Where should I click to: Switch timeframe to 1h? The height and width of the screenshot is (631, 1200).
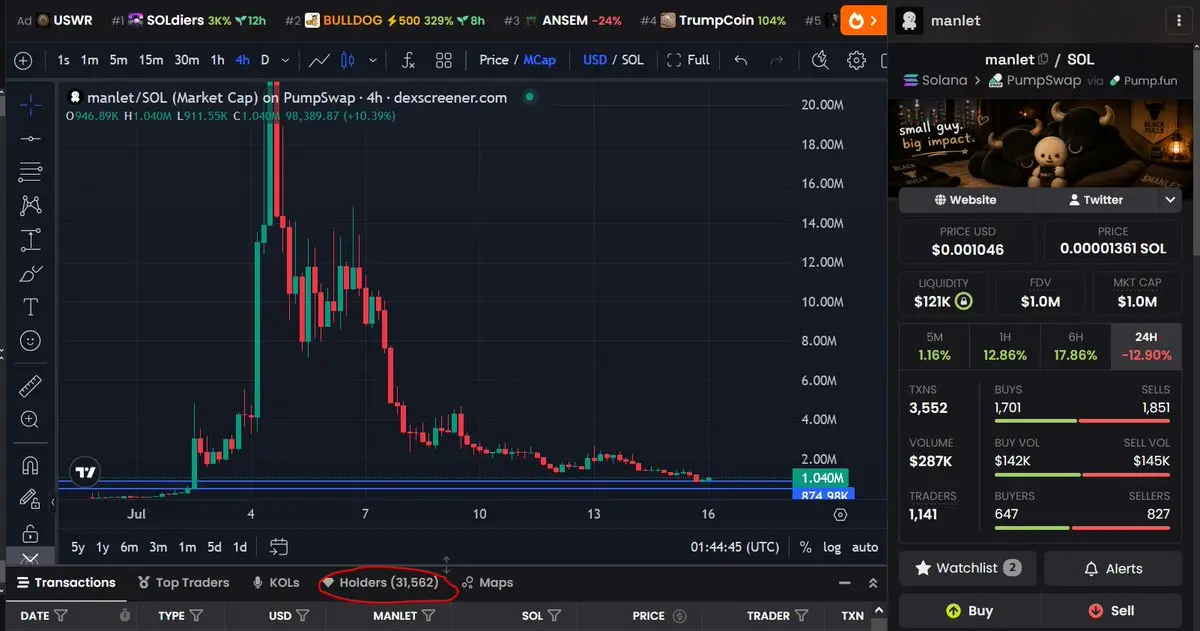click(217, 60)
